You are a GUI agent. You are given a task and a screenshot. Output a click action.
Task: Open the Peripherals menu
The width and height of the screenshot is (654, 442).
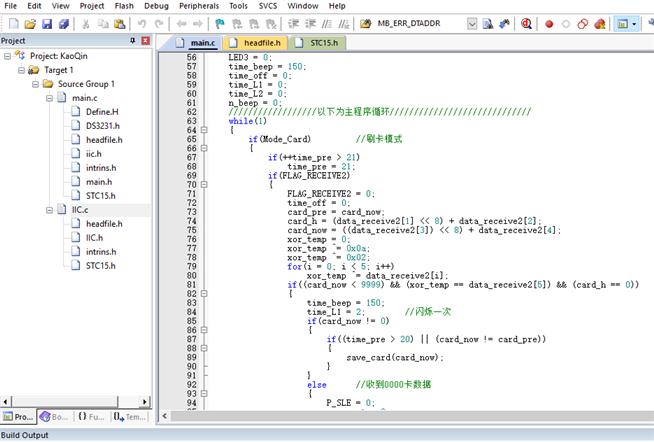(199, 6)
